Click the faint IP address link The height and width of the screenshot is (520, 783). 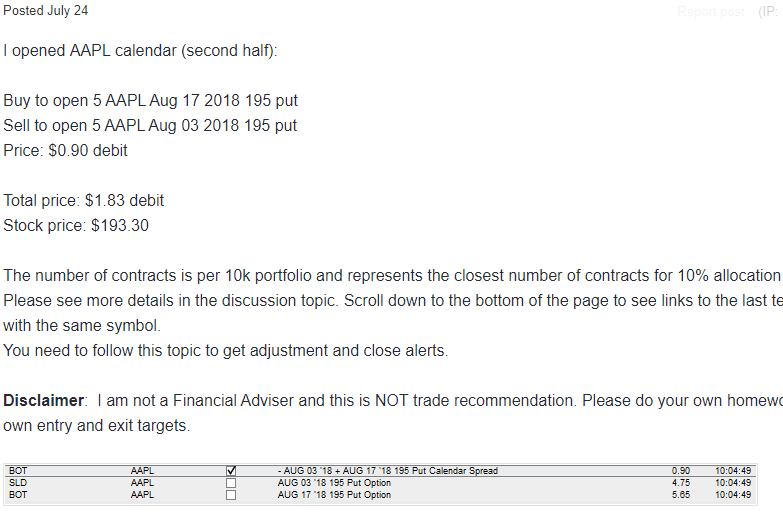tap(770, 11)
